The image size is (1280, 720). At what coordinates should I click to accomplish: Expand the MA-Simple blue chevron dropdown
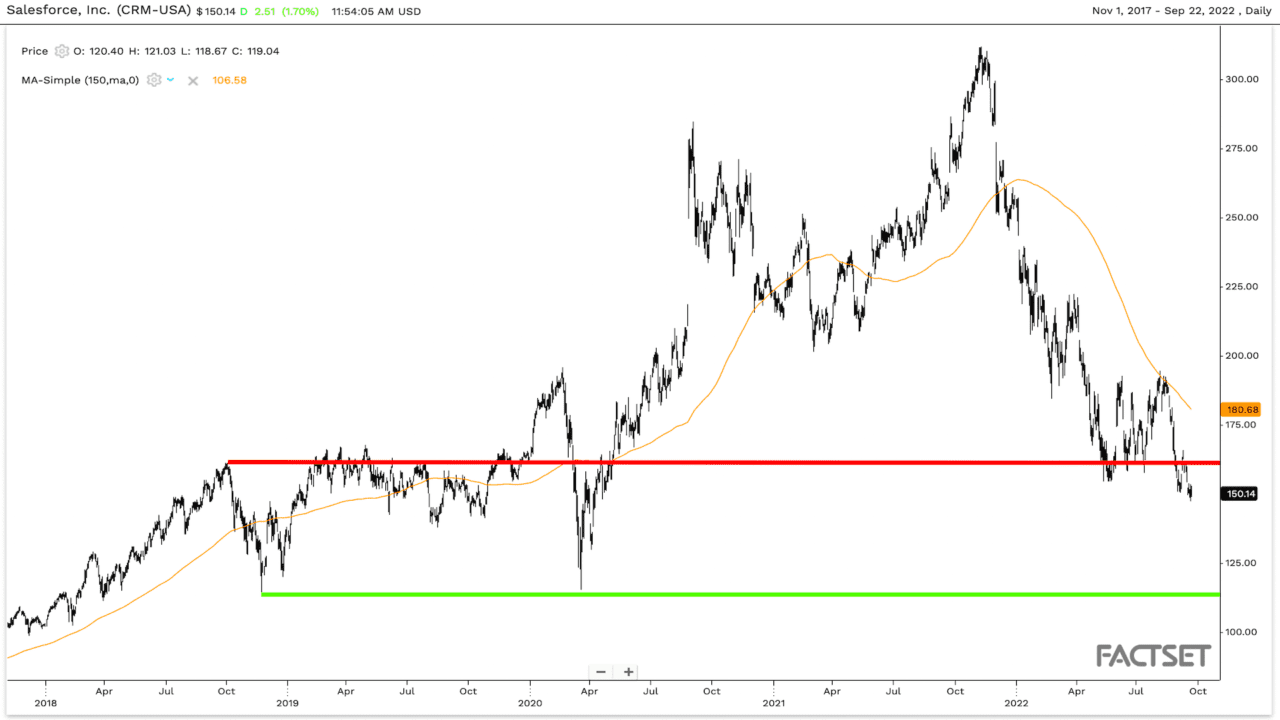[170, 80]
